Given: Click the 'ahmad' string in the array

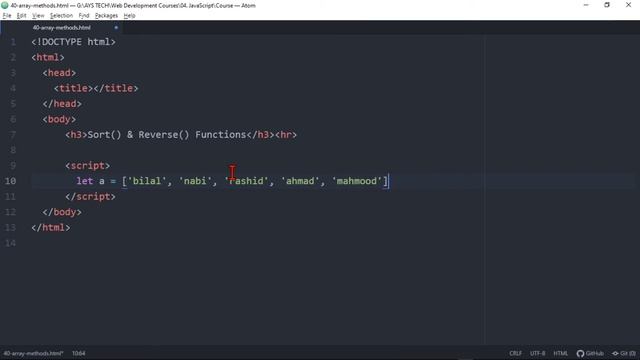Looking at the screenshot, I should 300,181.
